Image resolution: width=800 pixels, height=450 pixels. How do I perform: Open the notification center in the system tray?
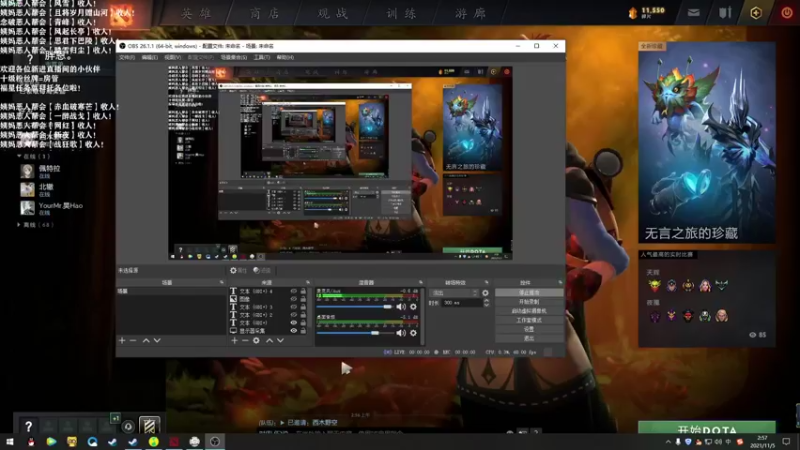(786, 441)
